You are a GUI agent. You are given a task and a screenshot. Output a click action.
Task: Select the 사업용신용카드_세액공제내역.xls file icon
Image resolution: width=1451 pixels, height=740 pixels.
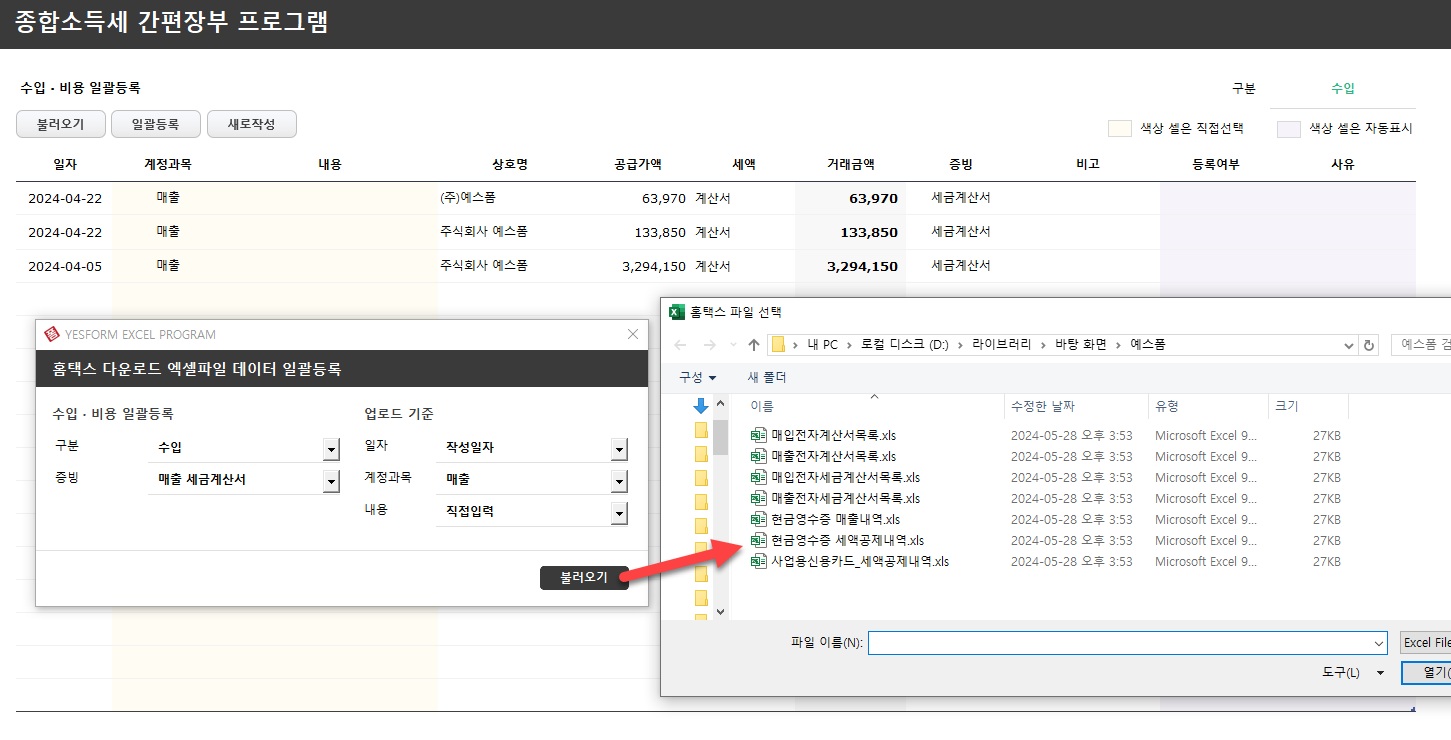[x=758, y=561]
